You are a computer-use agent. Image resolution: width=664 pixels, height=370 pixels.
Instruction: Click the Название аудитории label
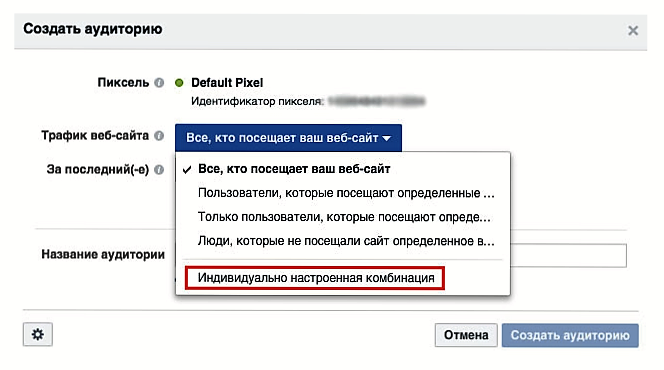click(x=103, y=254)
